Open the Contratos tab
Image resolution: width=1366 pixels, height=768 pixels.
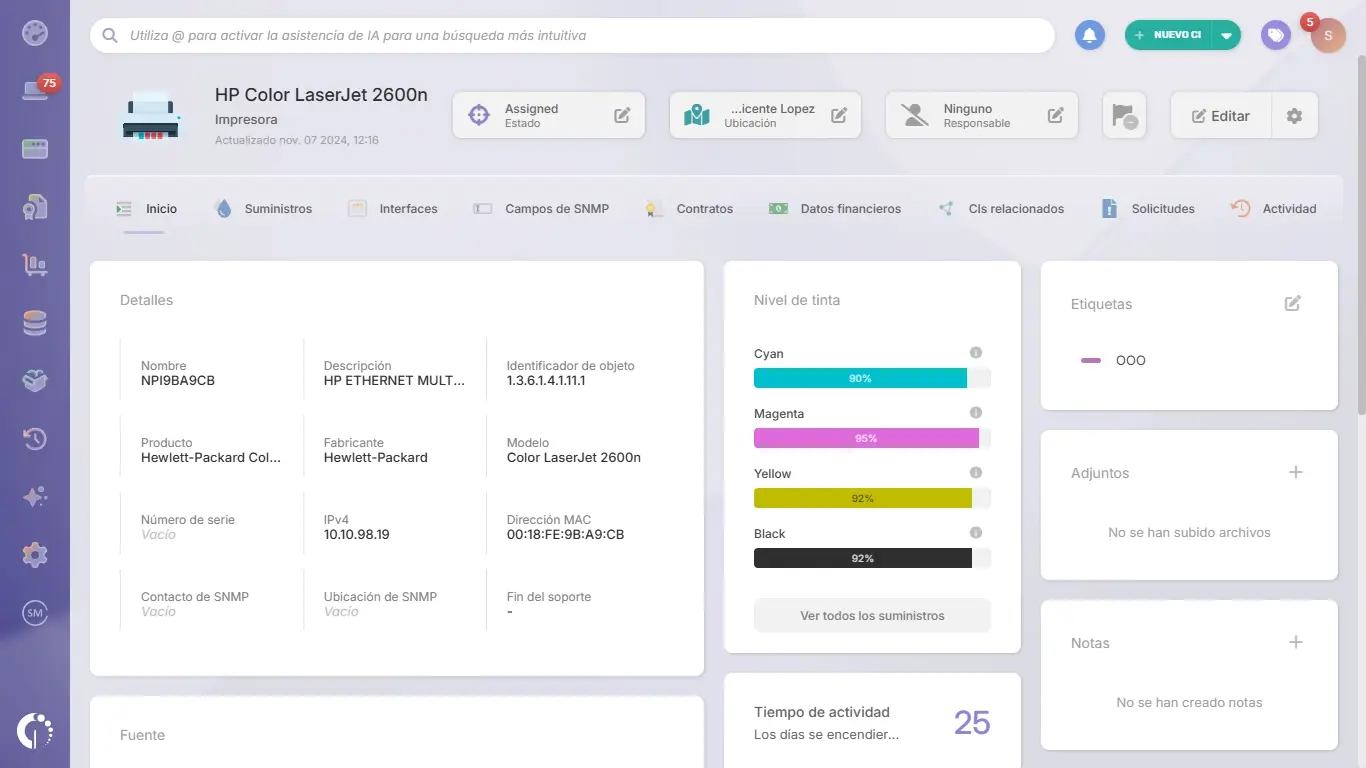click(689, 209)
